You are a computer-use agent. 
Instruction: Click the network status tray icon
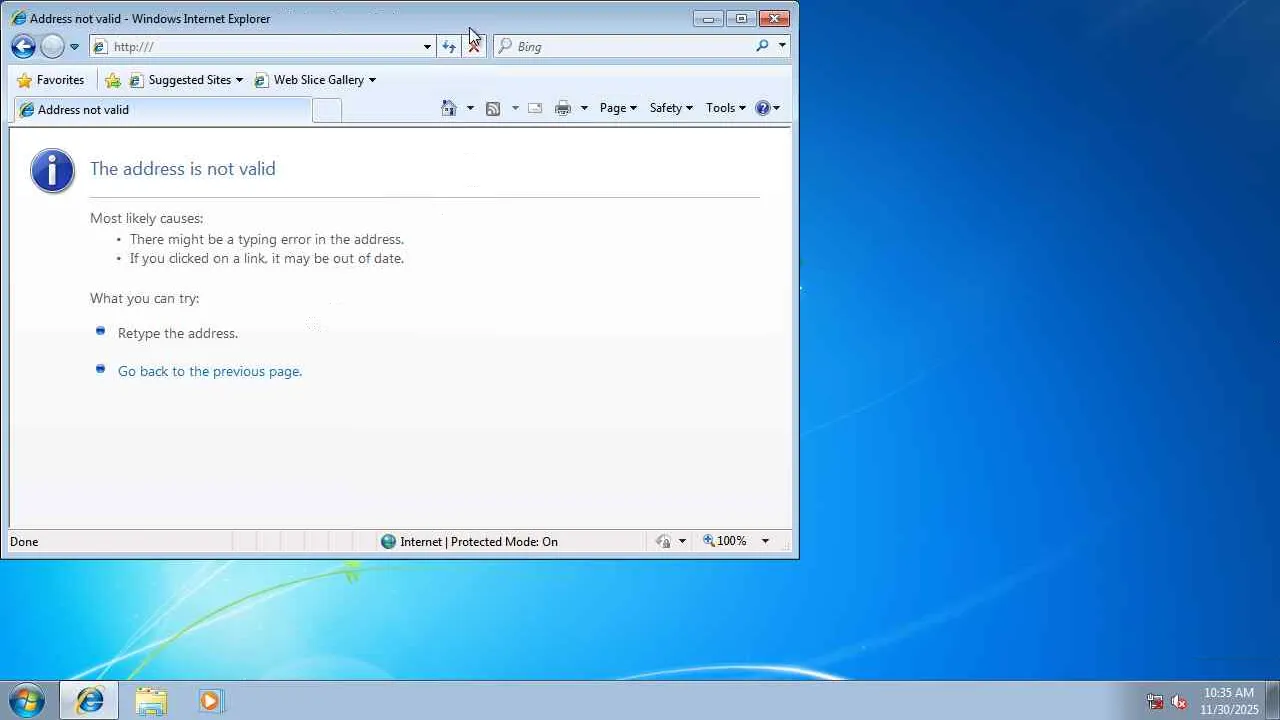click(1155, 701)
